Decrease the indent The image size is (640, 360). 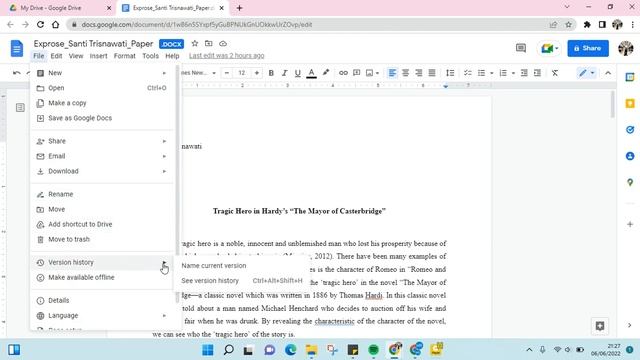pyautogui.click(x=524, y=73)
